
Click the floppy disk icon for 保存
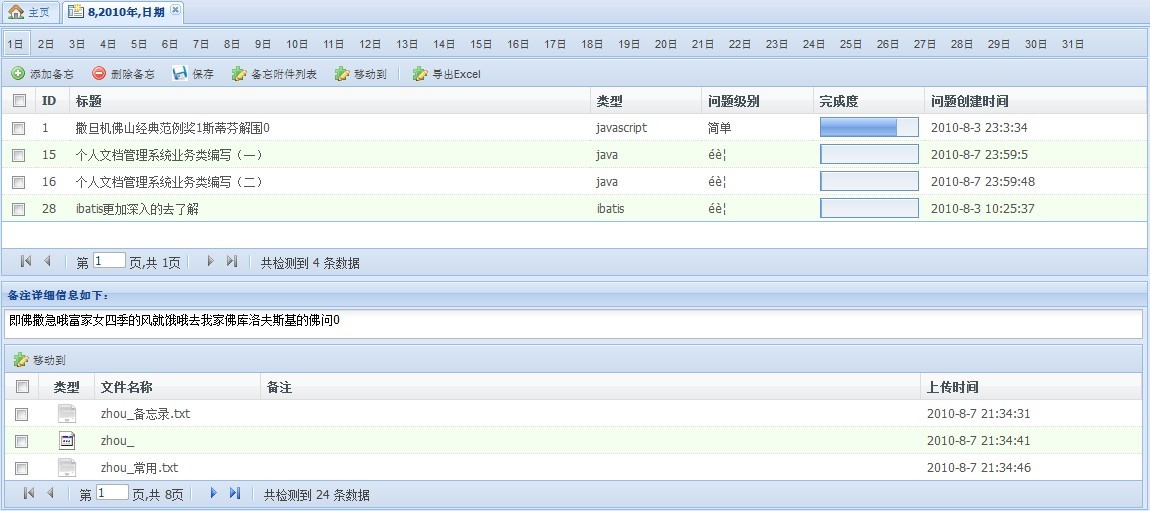point(180,73)
